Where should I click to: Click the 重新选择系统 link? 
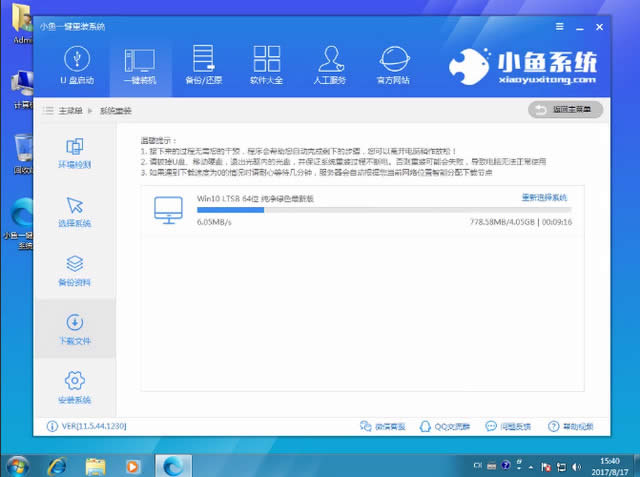(544, 198)
